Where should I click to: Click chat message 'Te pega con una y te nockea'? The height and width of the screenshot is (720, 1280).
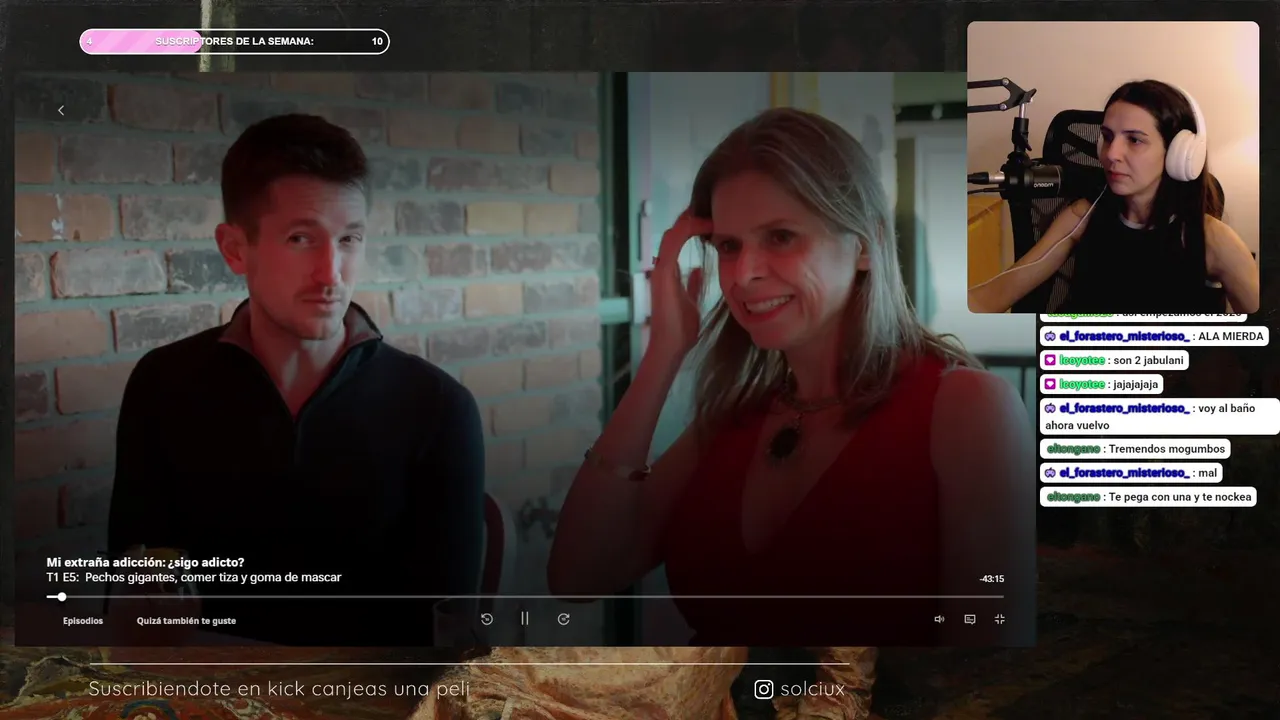1148,497
